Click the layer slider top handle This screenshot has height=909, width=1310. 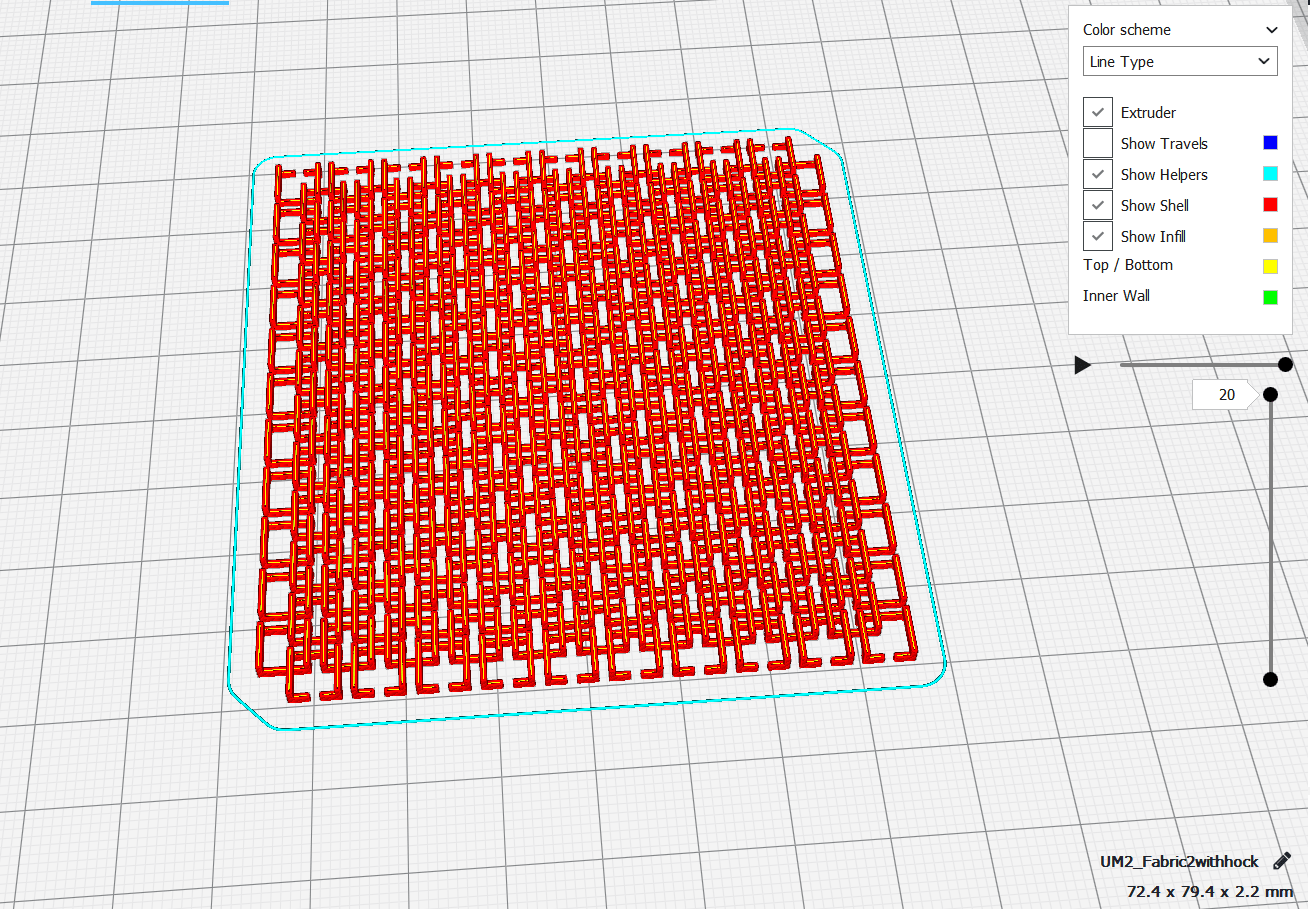[x=1270, y=394]
